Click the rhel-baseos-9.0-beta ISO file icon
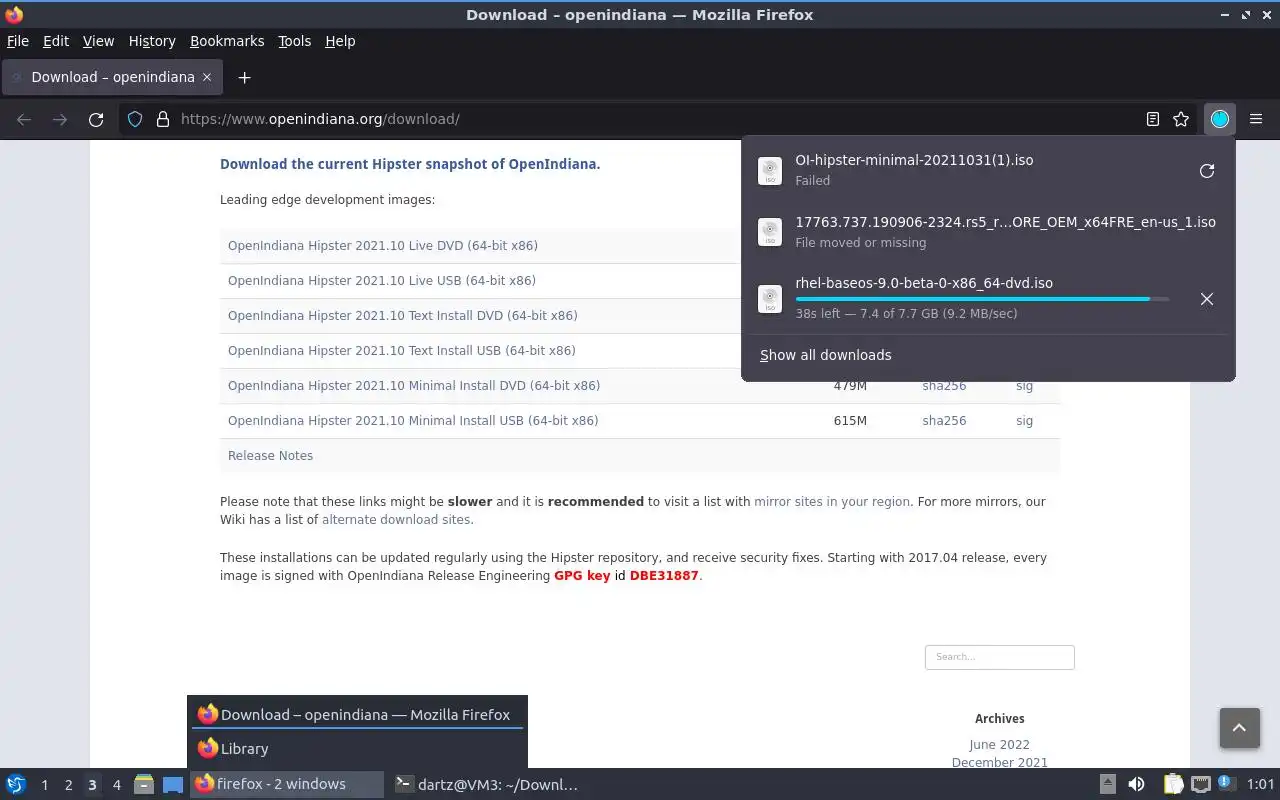 769,298
